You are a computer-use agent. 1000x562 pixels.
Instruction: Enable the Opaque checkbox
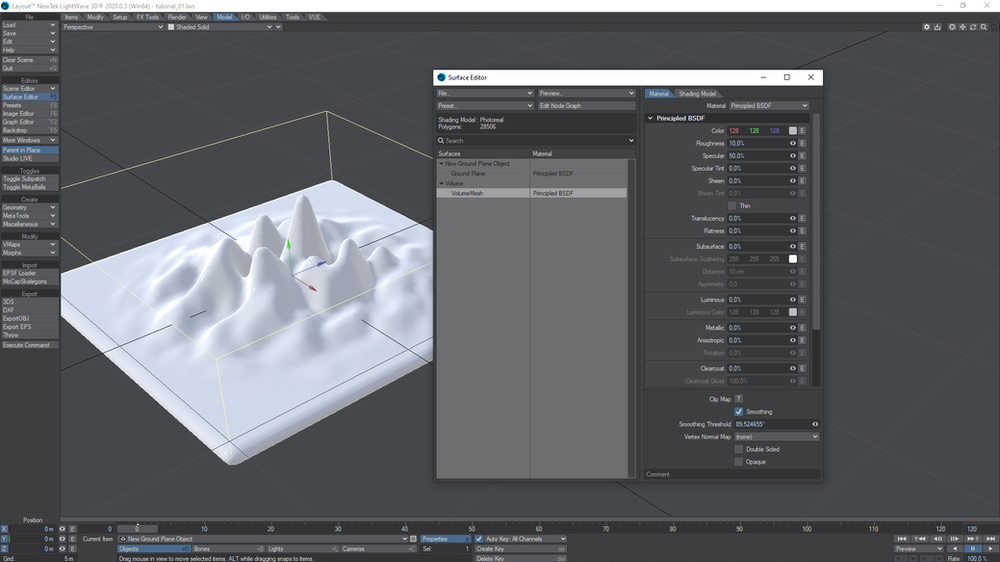pos(739,462)
